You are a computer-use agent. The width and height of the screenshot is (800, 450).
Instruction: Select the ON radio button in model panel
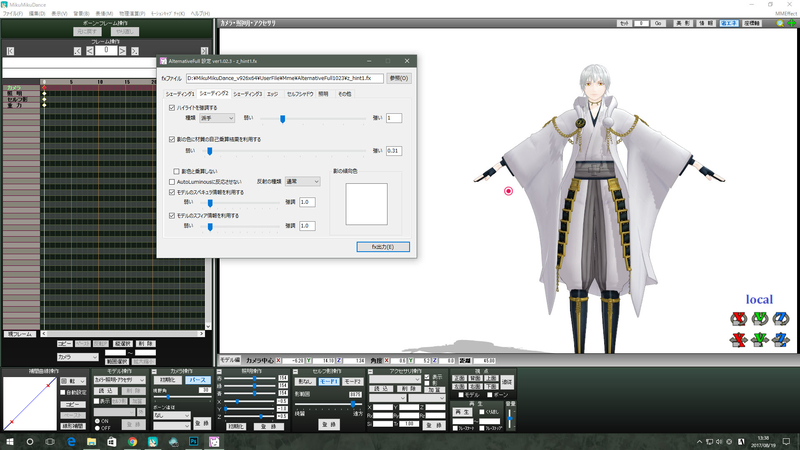(x=97, y=421)
